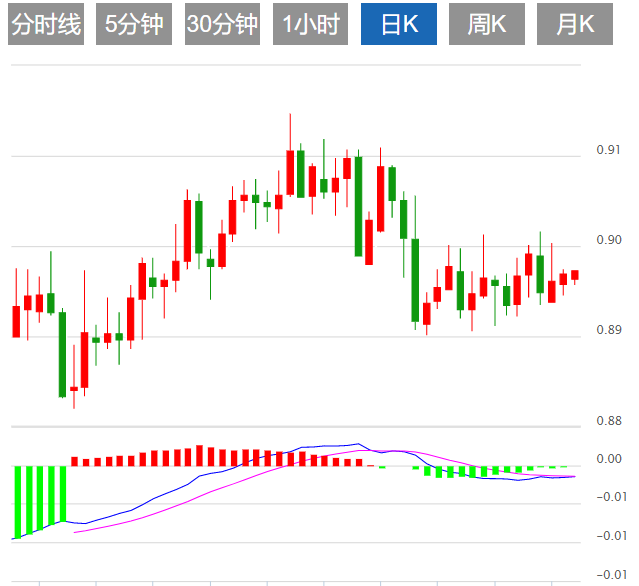This screenshot has height=586, width=639.
Task: Click the 0.00 MACD axis label
Action: (609, 459)
